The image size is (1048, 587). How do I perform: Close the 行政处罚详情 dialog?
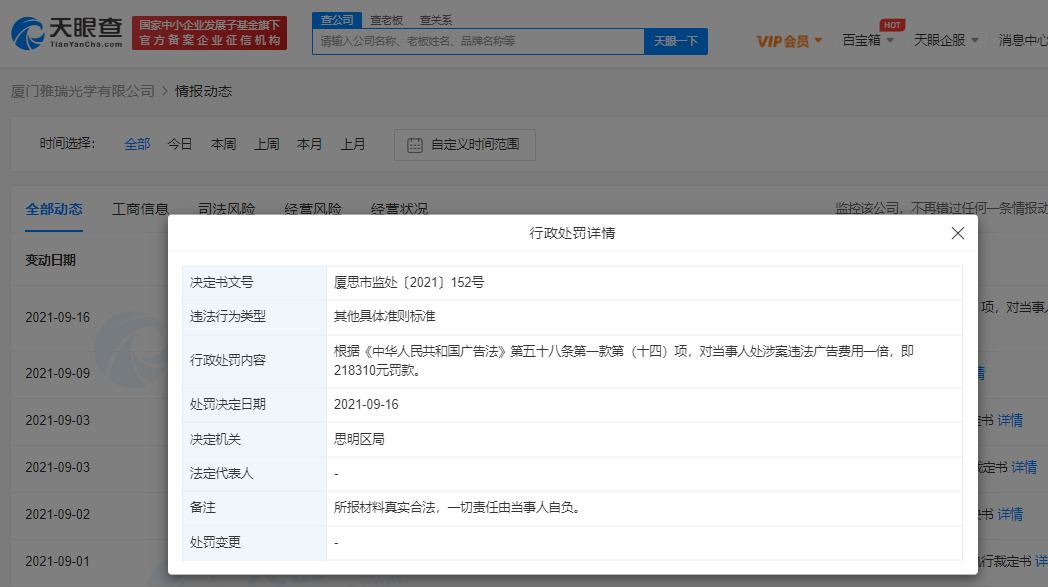point(957,233)
